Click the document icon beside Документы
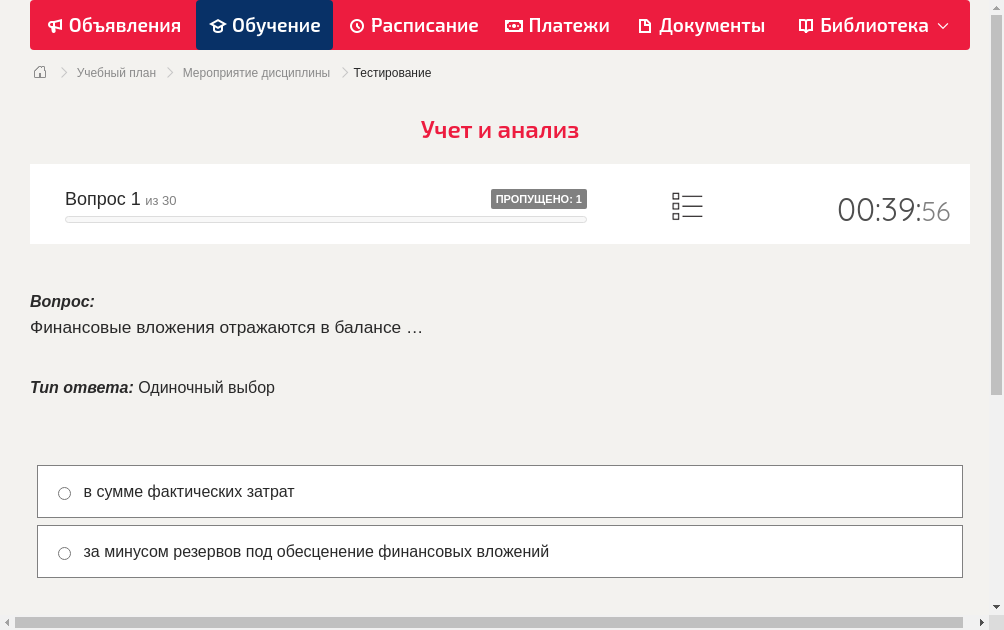Screen dimensions: 1004x630 click(646, 25)
